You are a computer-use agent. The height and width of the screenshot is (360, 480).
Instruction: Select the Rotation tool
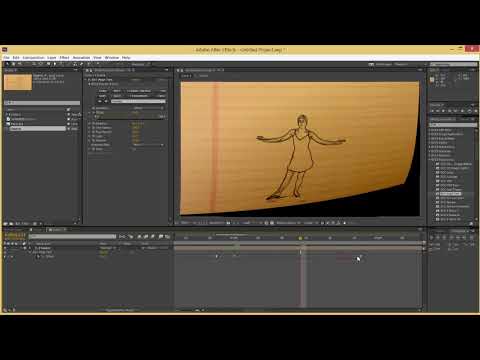tap(28, 64)
